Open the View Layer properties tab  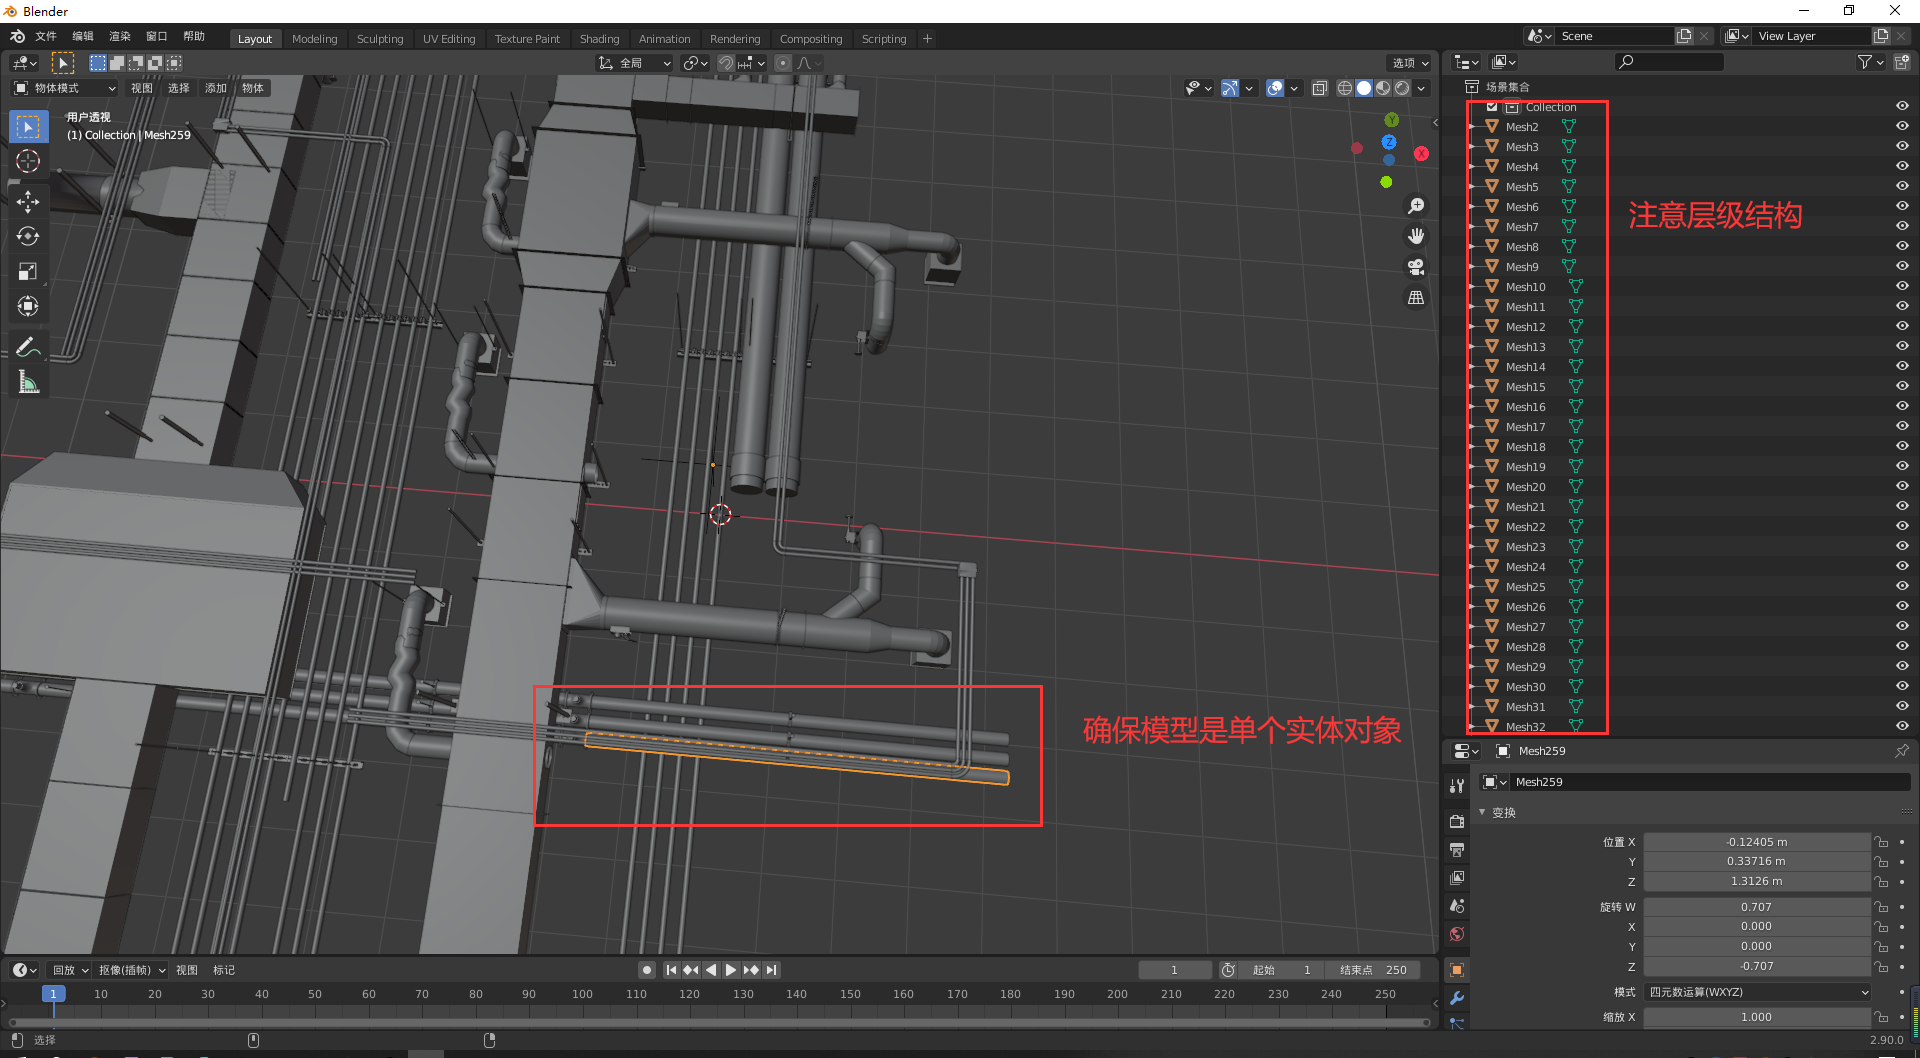(1457, 878)
